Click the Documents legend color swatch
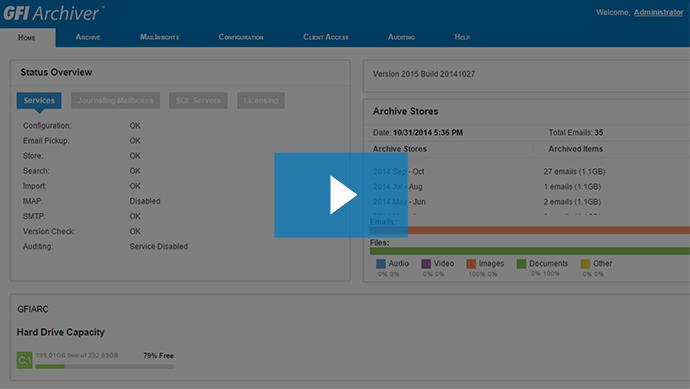 pyautogui.click(x=521, y=264)
